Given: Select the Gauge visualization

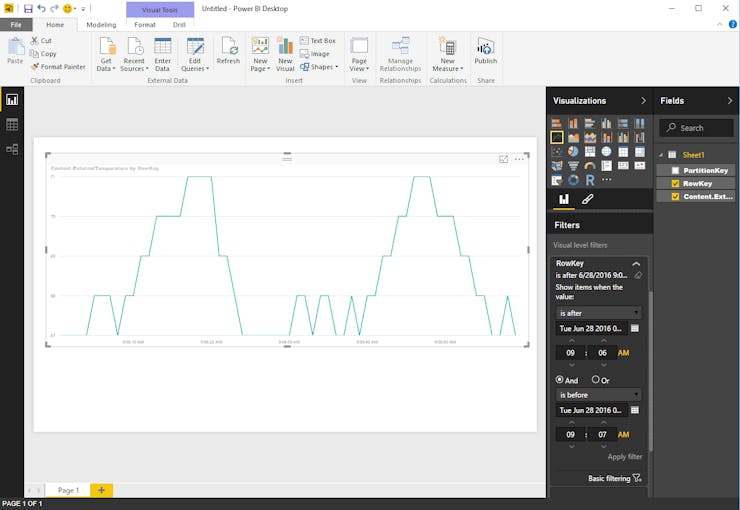Looking at the screenshot, I should tap(590, 166).
